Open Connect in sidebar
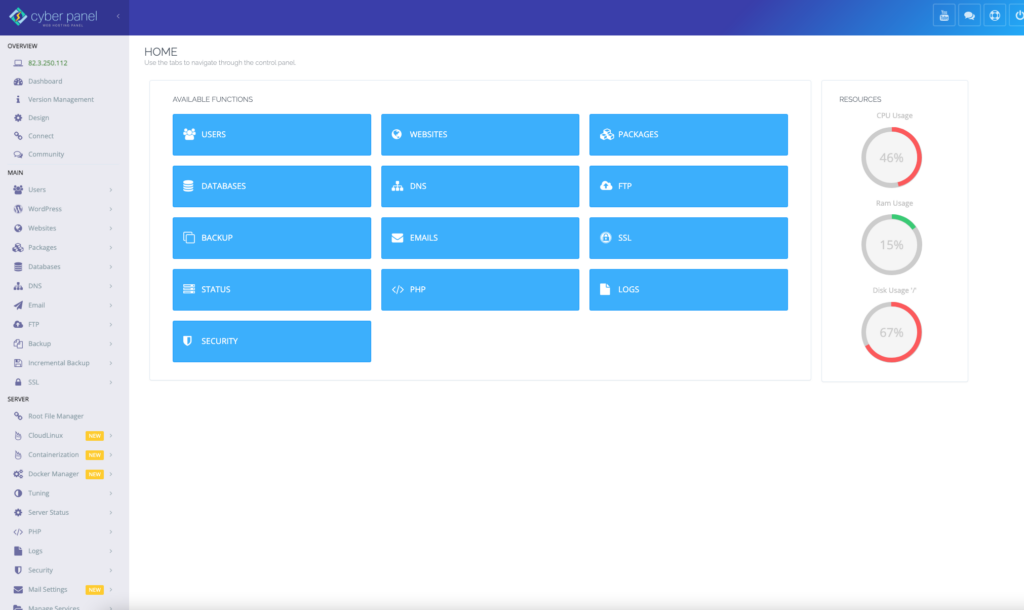 click(40, 136)
